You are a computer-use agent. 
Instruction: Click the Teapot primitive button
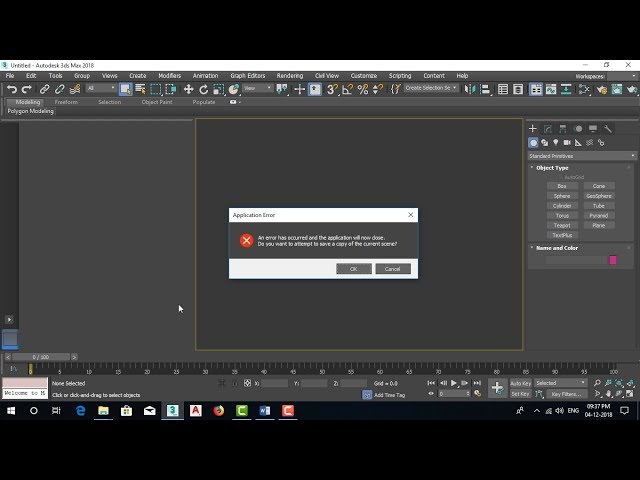click(x=562, y=225)
